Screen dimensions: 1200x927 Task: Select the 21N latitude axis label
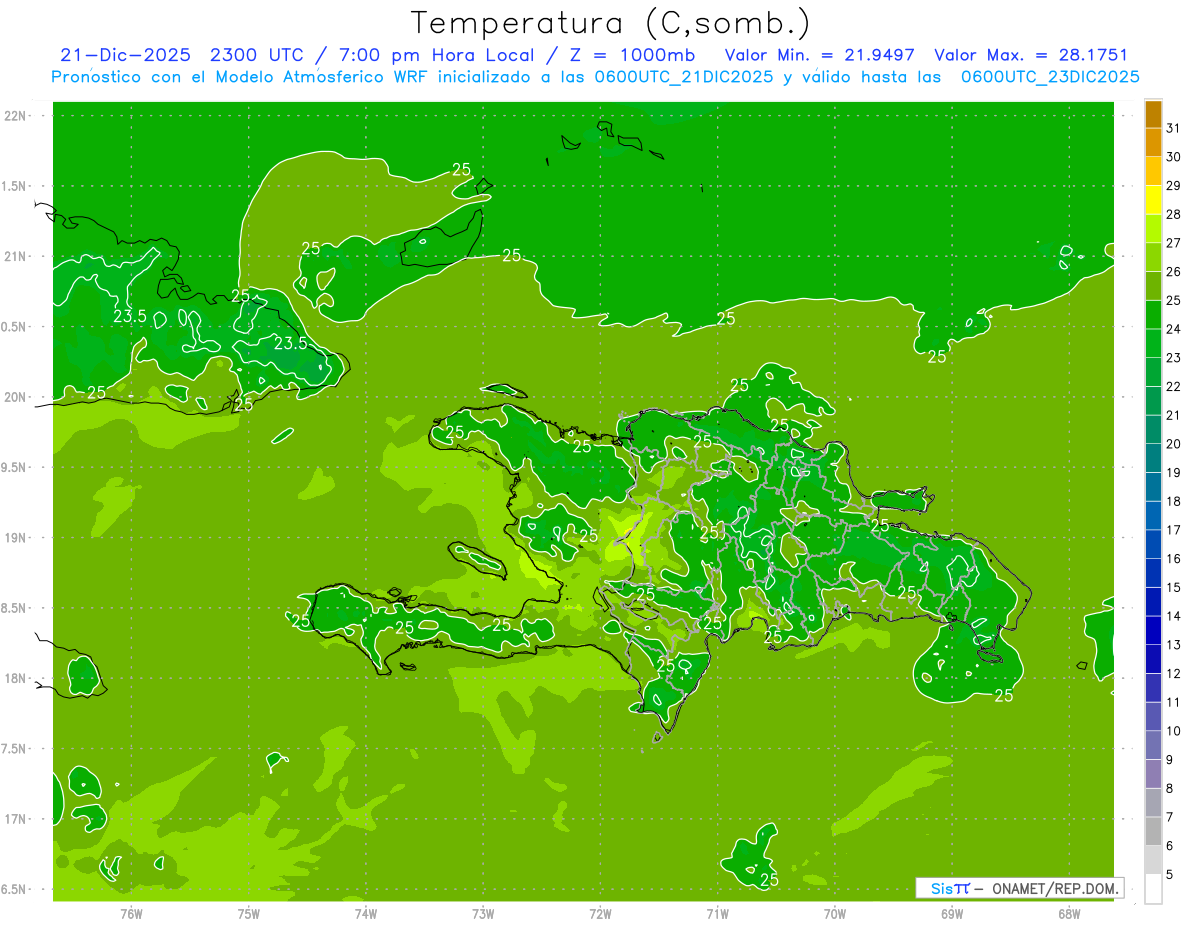point(16,256)
